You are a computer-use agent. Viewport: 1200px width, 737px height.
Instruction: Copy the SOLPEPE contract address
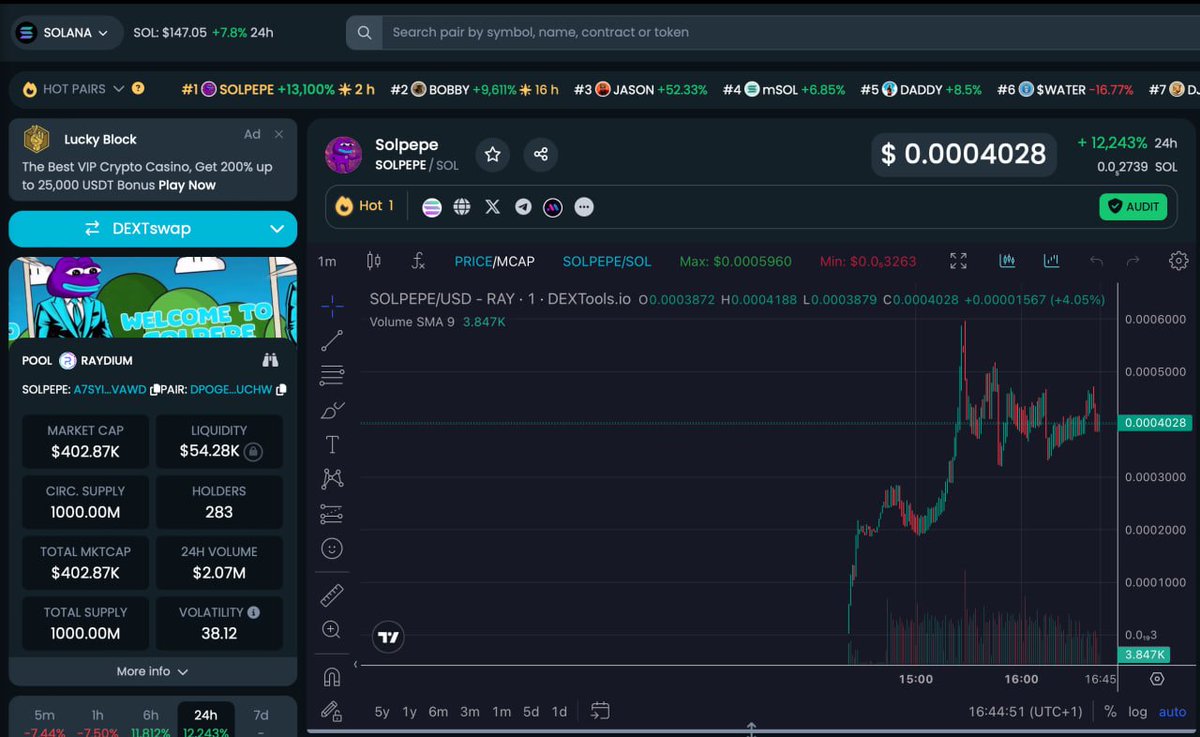click(x=154, y=389)
